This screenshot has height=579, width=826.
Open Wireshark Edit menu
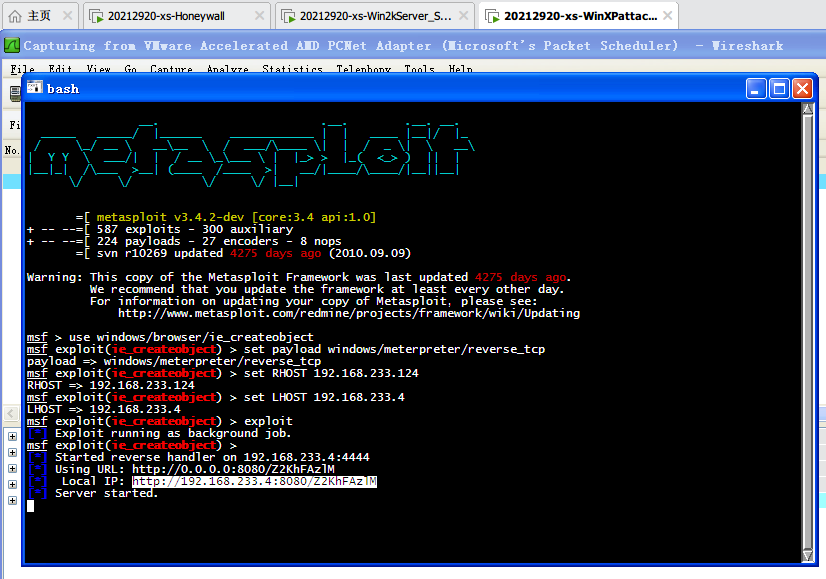[60, 69]
